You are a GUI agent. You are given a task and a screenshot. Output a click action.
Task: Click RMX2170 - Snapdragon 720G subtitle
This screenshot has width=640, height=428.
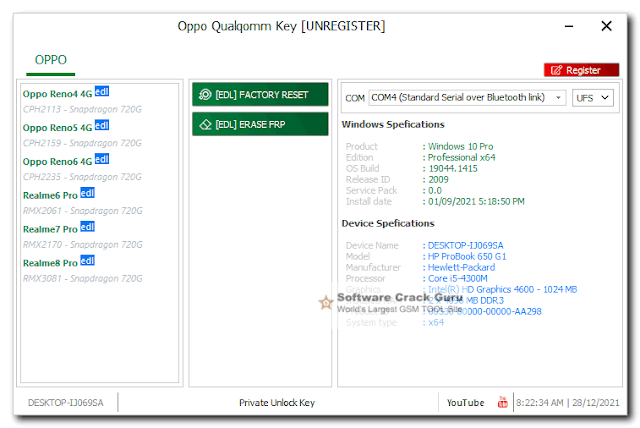tap(82, 245)
